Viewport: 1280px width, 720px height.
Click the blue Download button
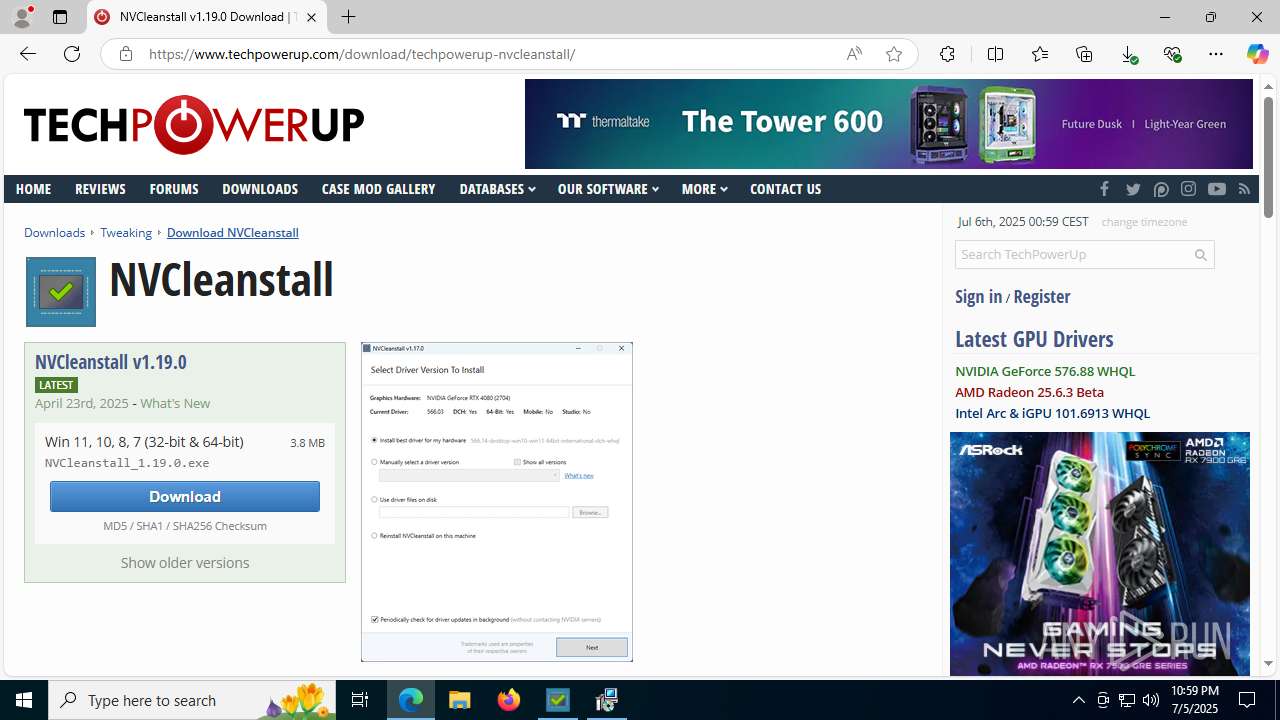185,497
